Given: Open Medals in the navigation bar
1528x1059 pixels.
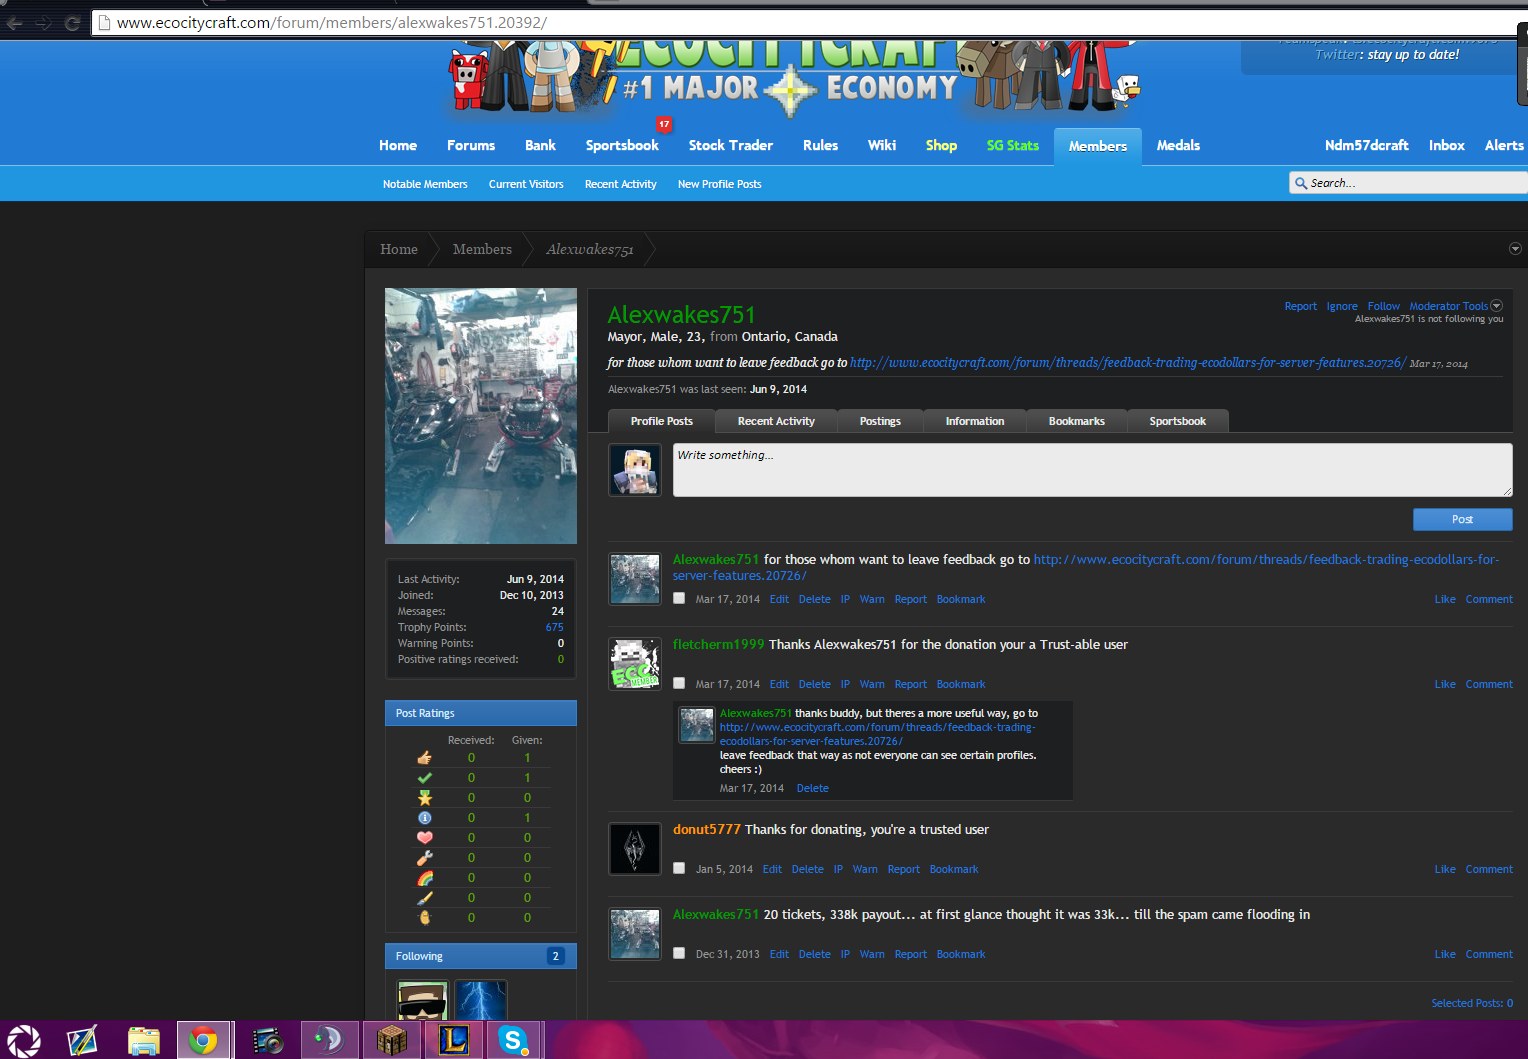Looking at the screenshot, I should click(1178, 145).
